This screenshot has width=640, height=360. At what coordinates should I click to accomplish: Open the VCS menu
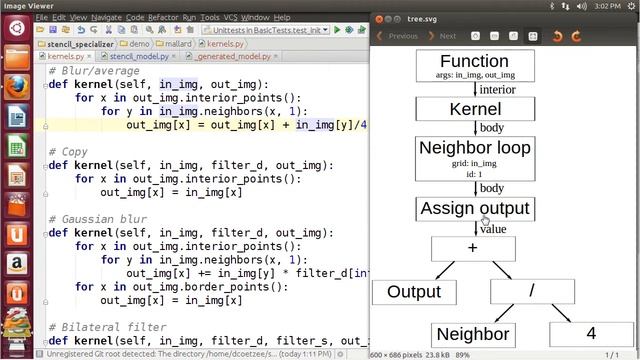click(230, 18)
